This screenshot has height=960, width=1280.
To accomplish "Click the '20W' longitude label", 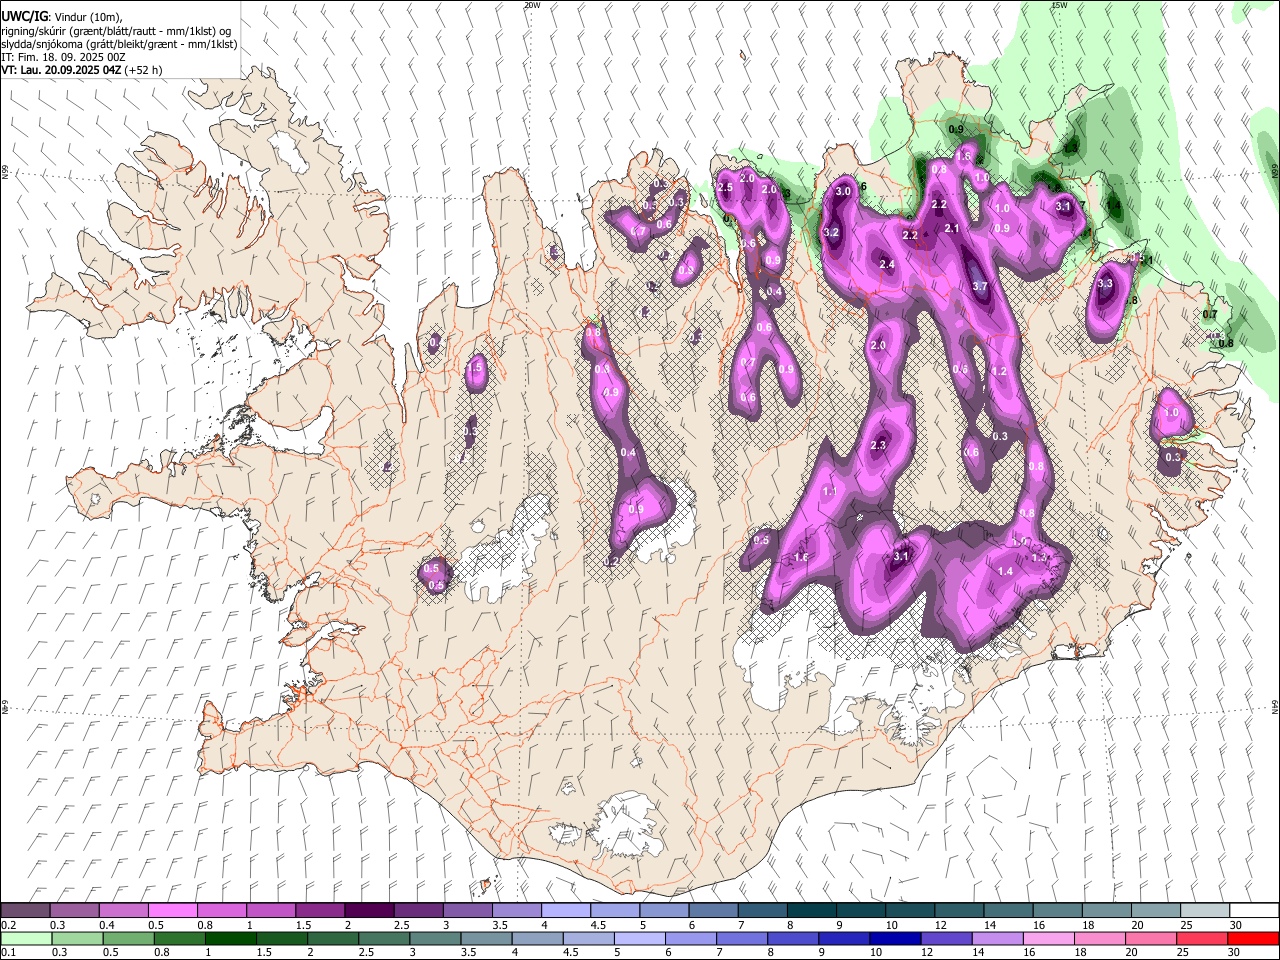I will point(532,5).
